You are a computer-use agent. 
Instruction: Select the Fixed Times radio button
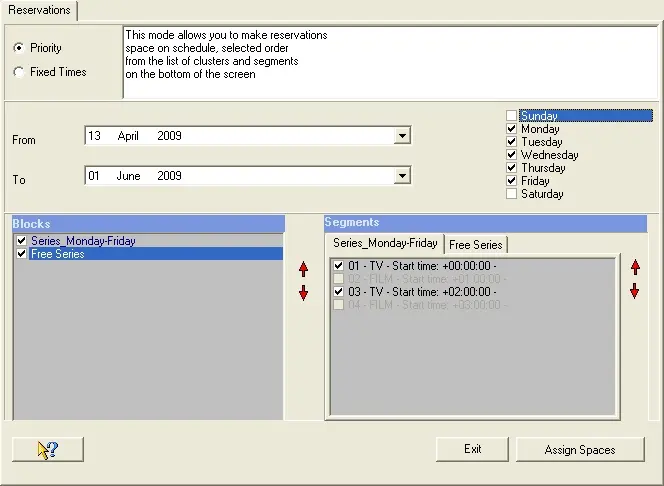coord(19,72)
